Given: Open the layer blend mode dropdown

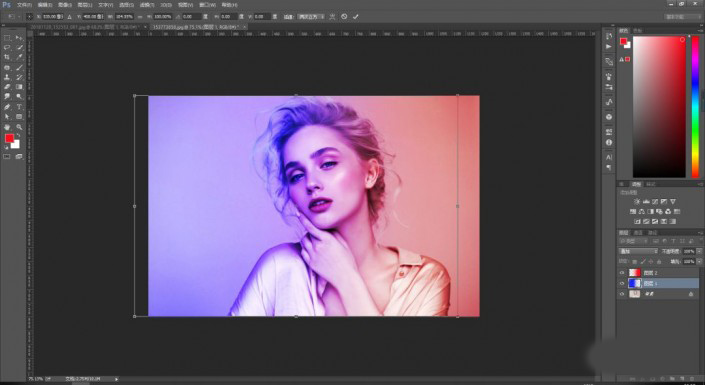Looking at the screenshot, I should (638, 251).
